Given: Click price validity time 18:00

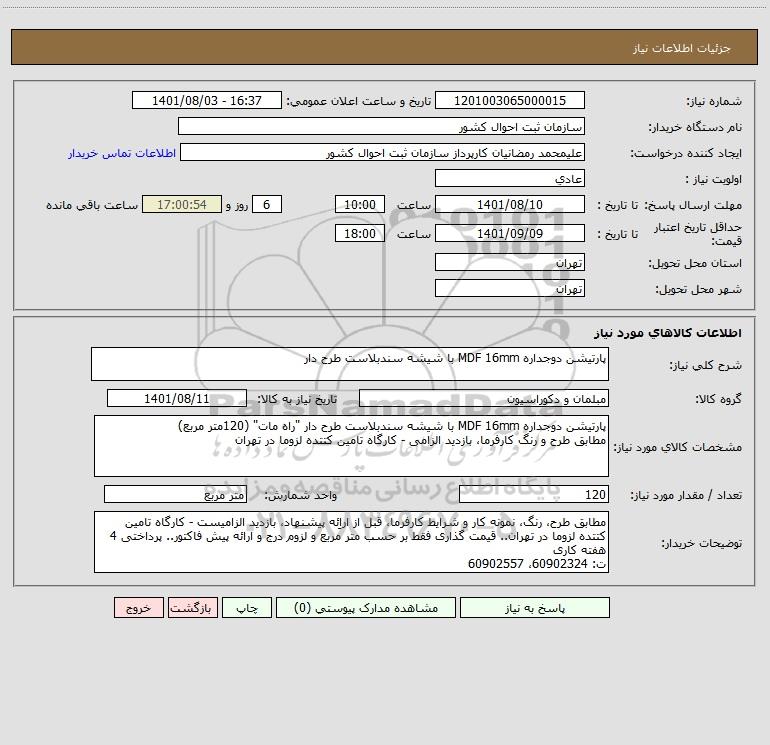Looking at the screenshot, I should tap(359, 233).
